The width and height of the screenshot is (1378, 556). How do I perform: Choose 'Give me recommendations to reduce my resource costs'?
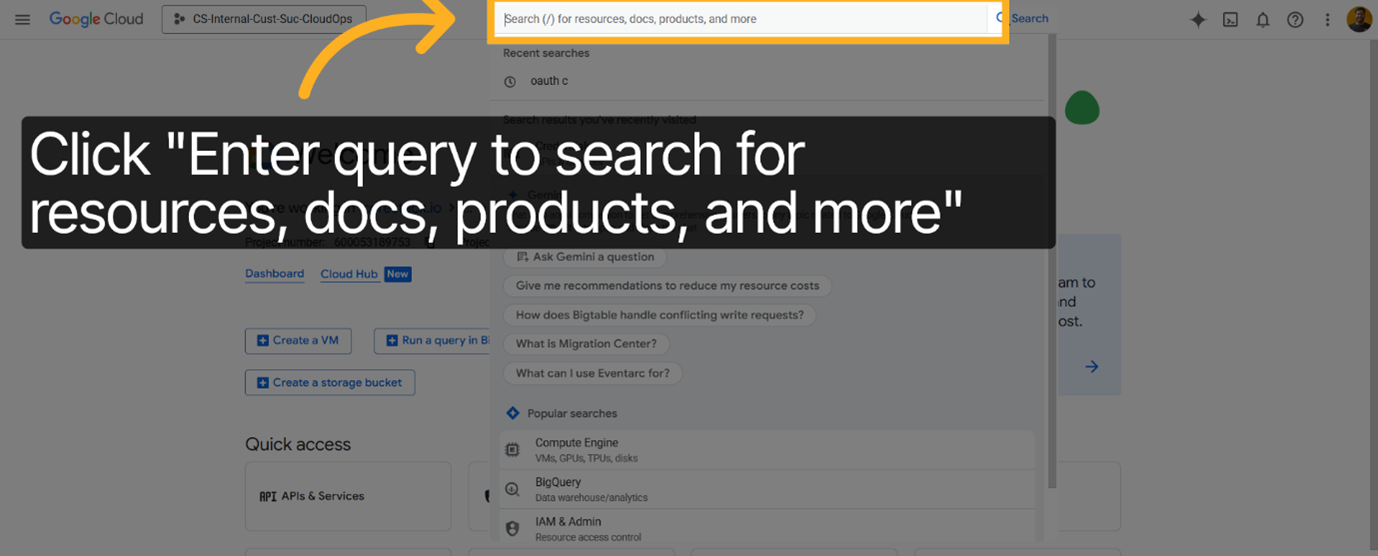click(x=667, y=286)
